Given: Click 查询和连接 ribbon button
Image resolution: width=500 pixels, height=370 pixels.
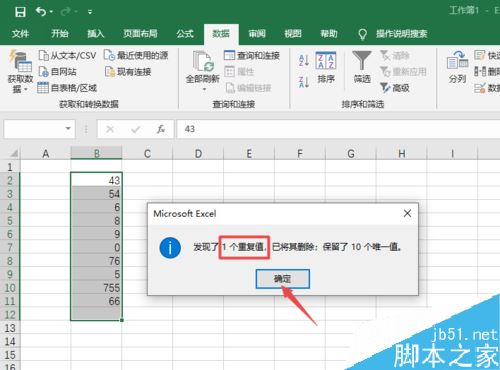Looking at the screenshot, I should (252, 55).
